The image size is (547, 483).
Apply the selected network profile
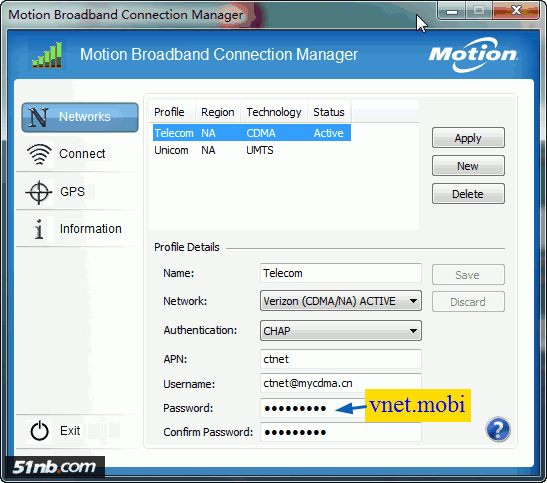[x=468, y=138]
